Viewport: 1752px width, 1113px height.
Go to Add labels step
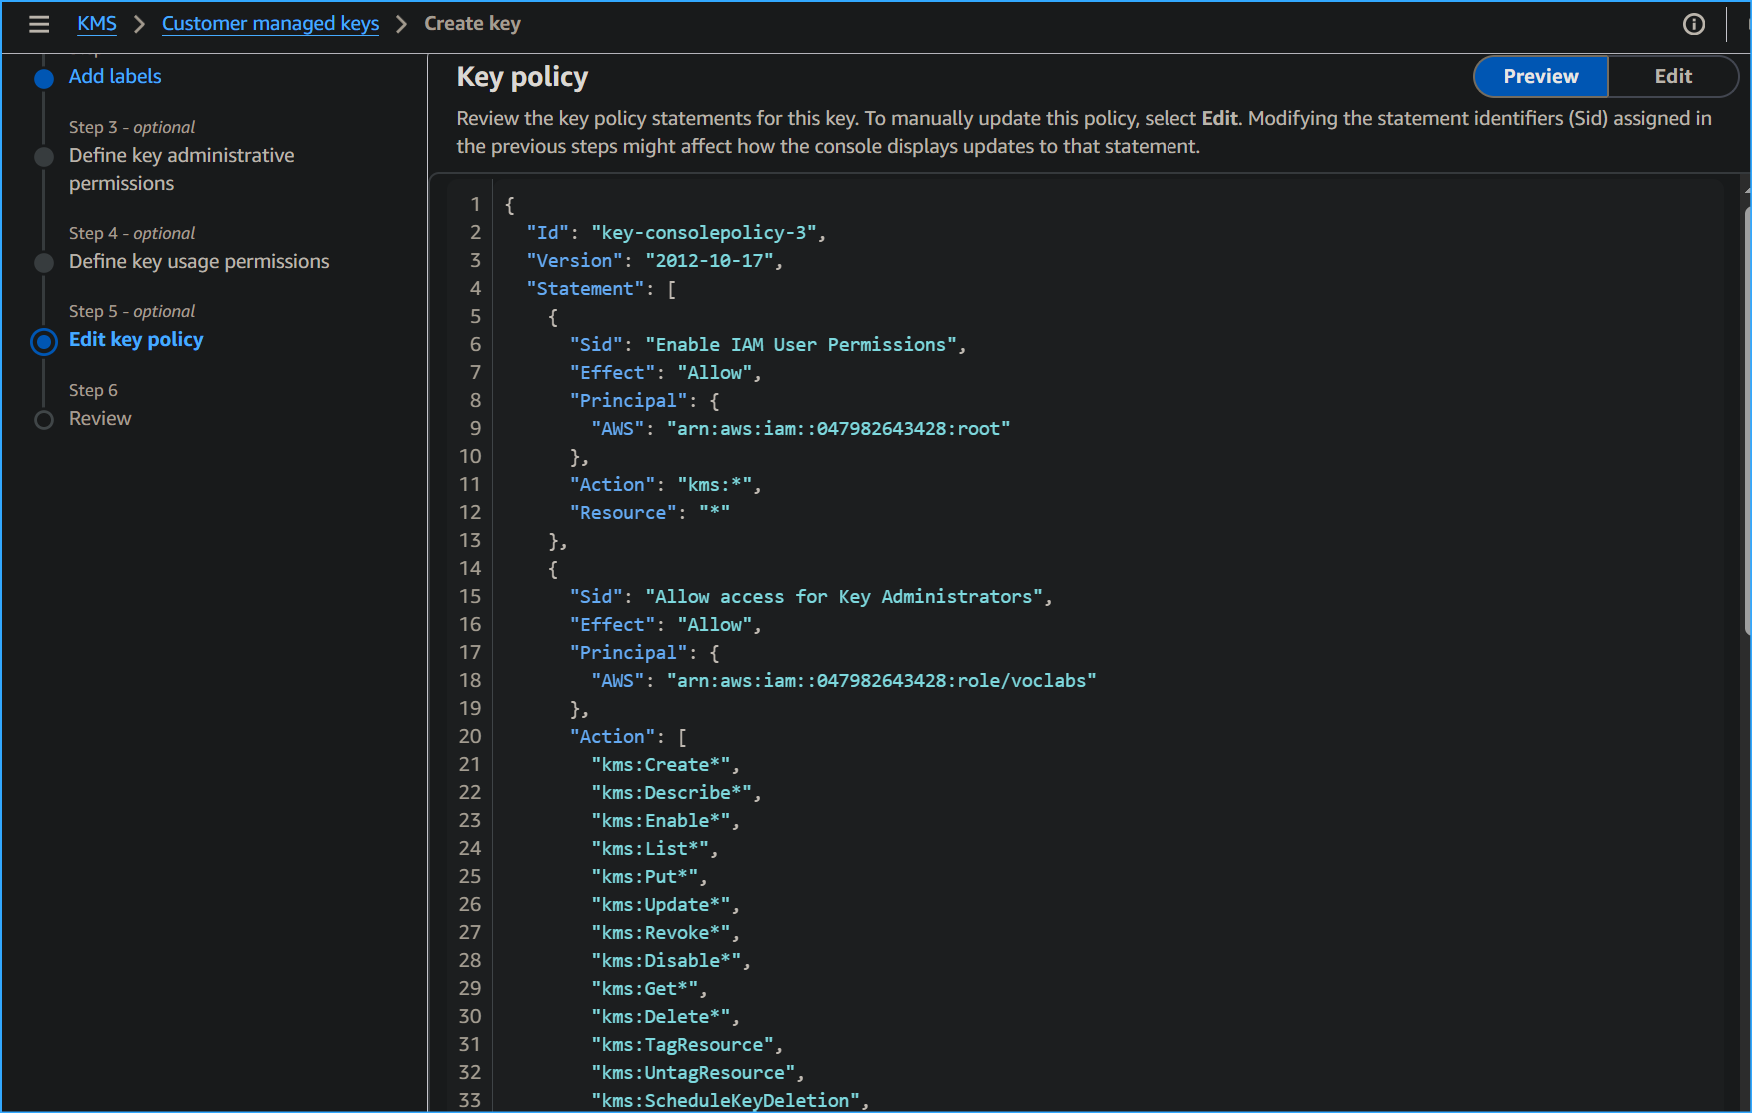115,76
